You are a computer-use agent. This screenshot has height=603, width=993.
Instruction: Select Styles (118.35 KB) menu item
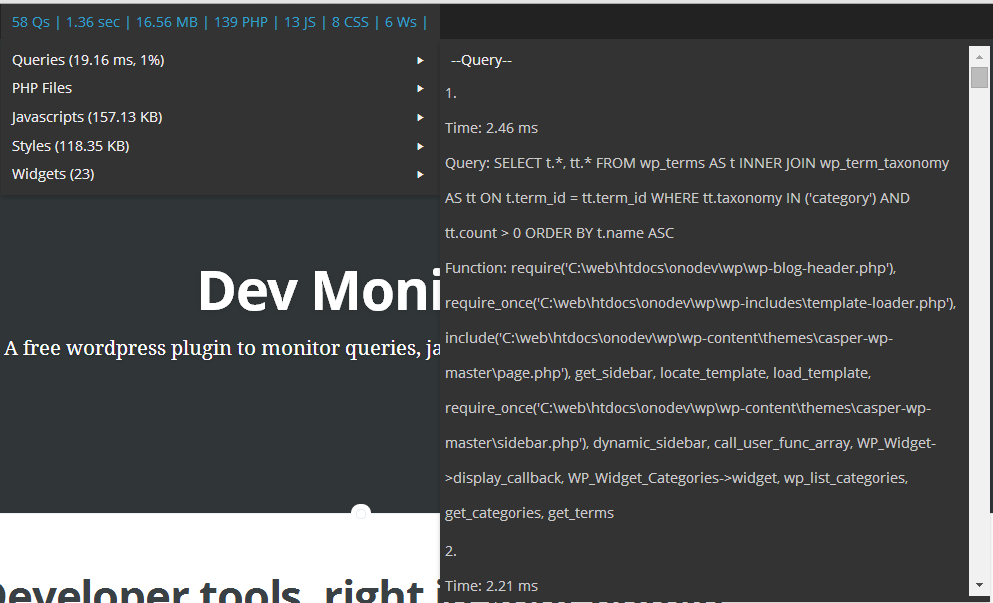[220, 146]
